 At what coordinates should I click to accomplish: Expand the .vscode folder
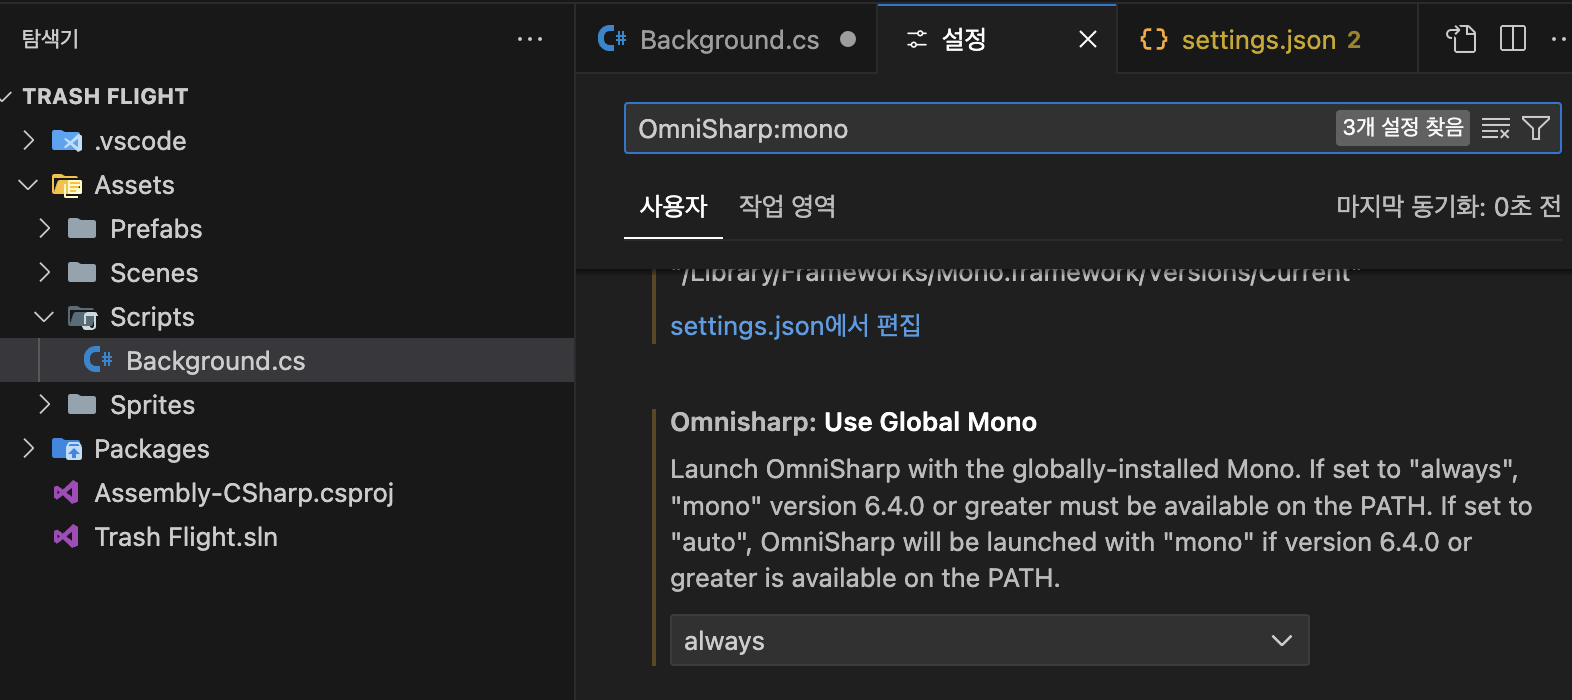pos(29,141)
